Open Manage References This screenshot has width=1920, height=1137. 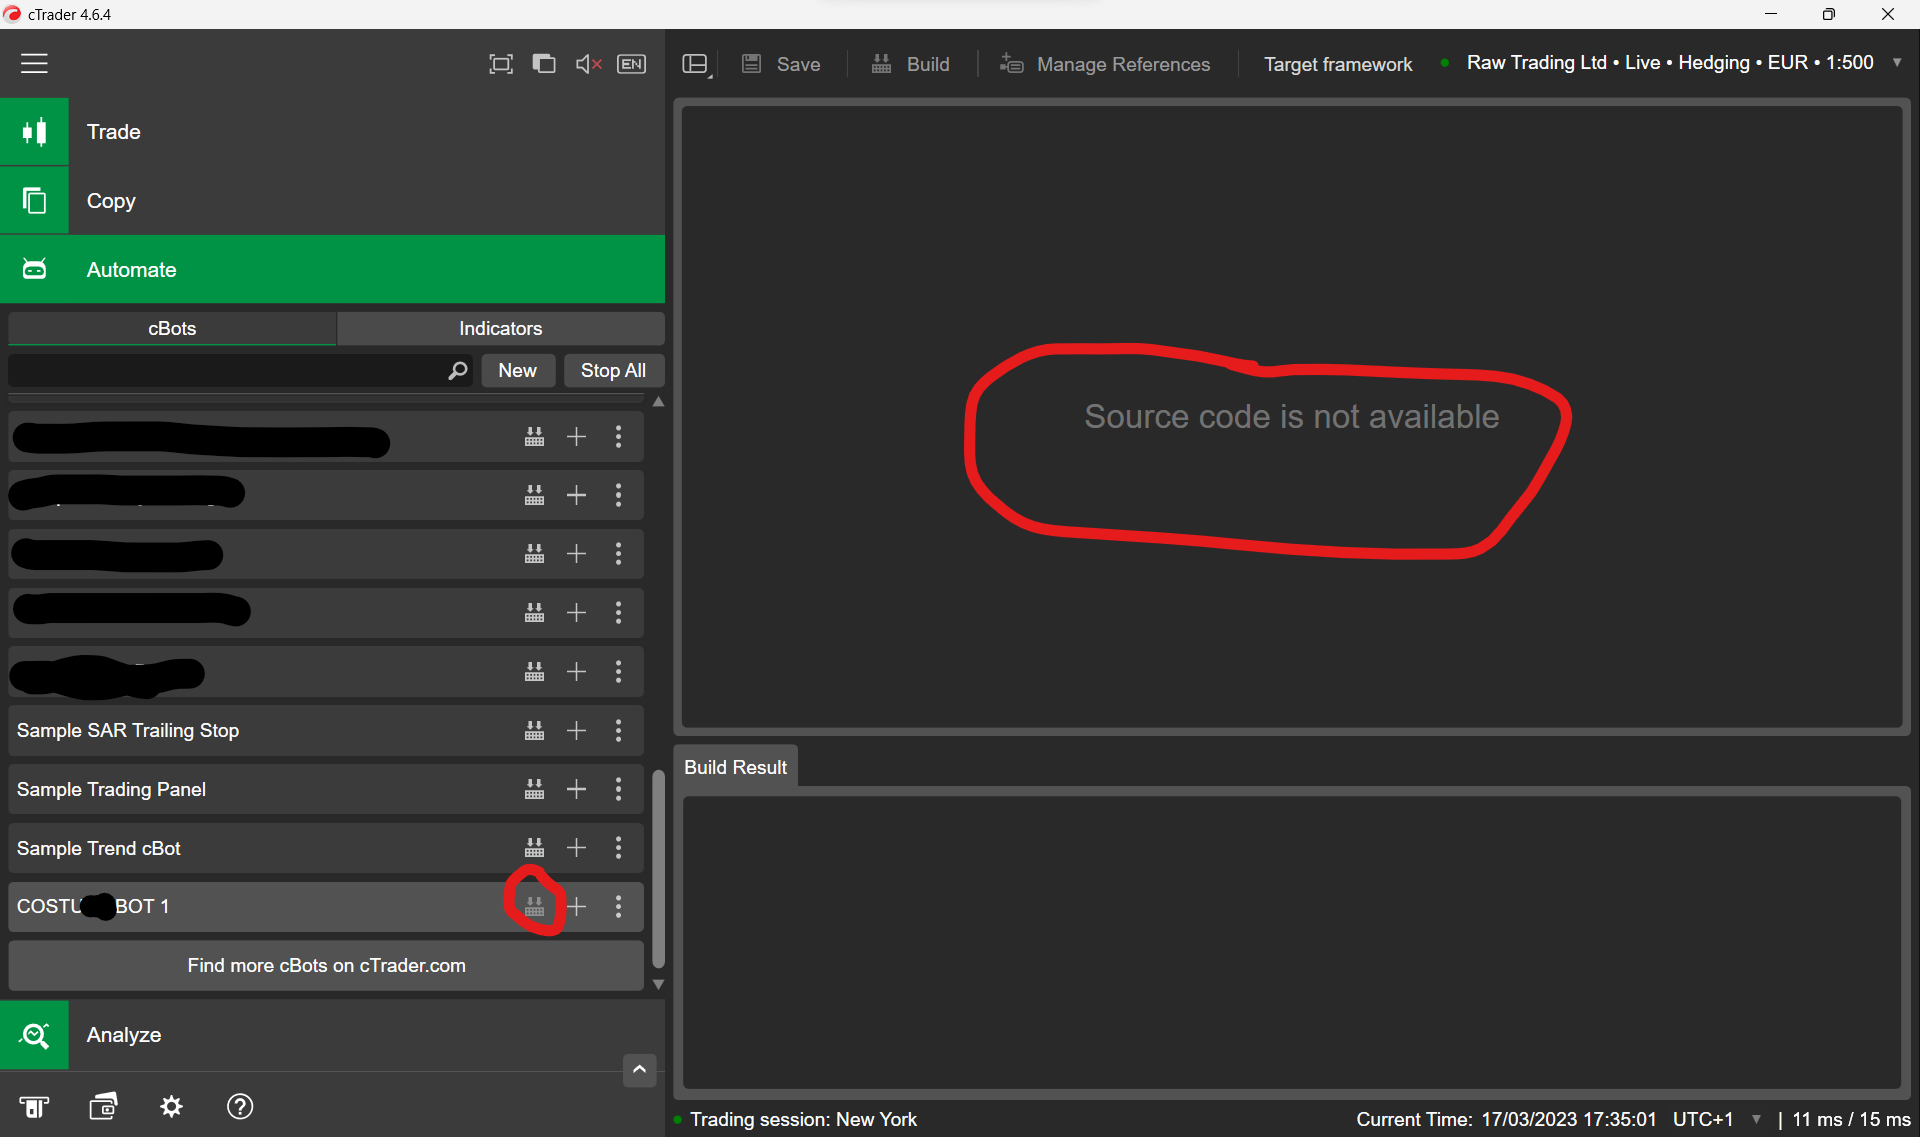tap(1105, 64)
